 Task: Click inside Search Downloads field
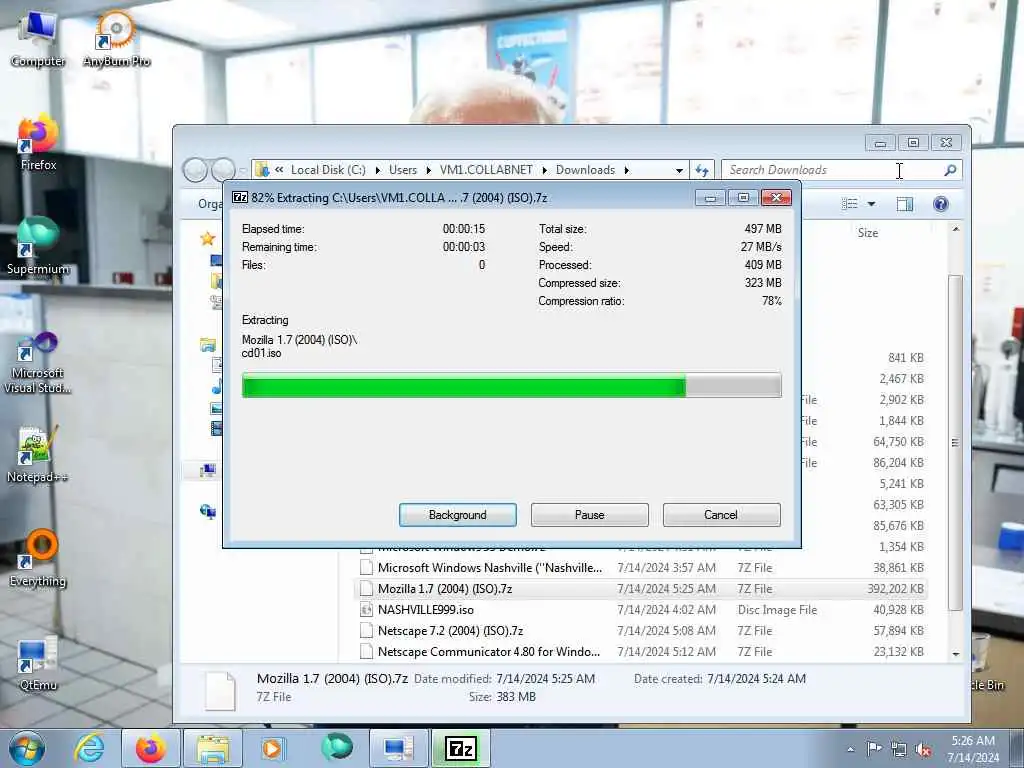833,170
